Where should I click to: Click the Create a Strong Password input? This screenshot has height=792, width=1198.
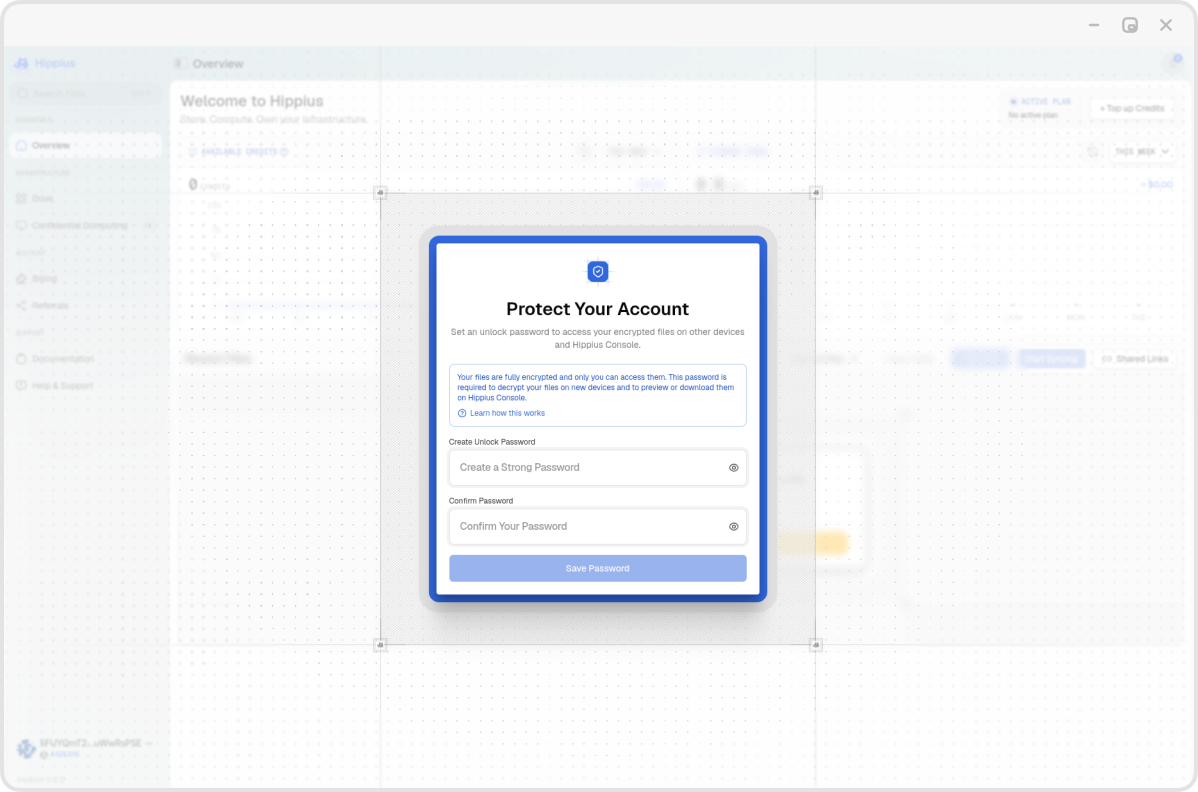(597, 467)
